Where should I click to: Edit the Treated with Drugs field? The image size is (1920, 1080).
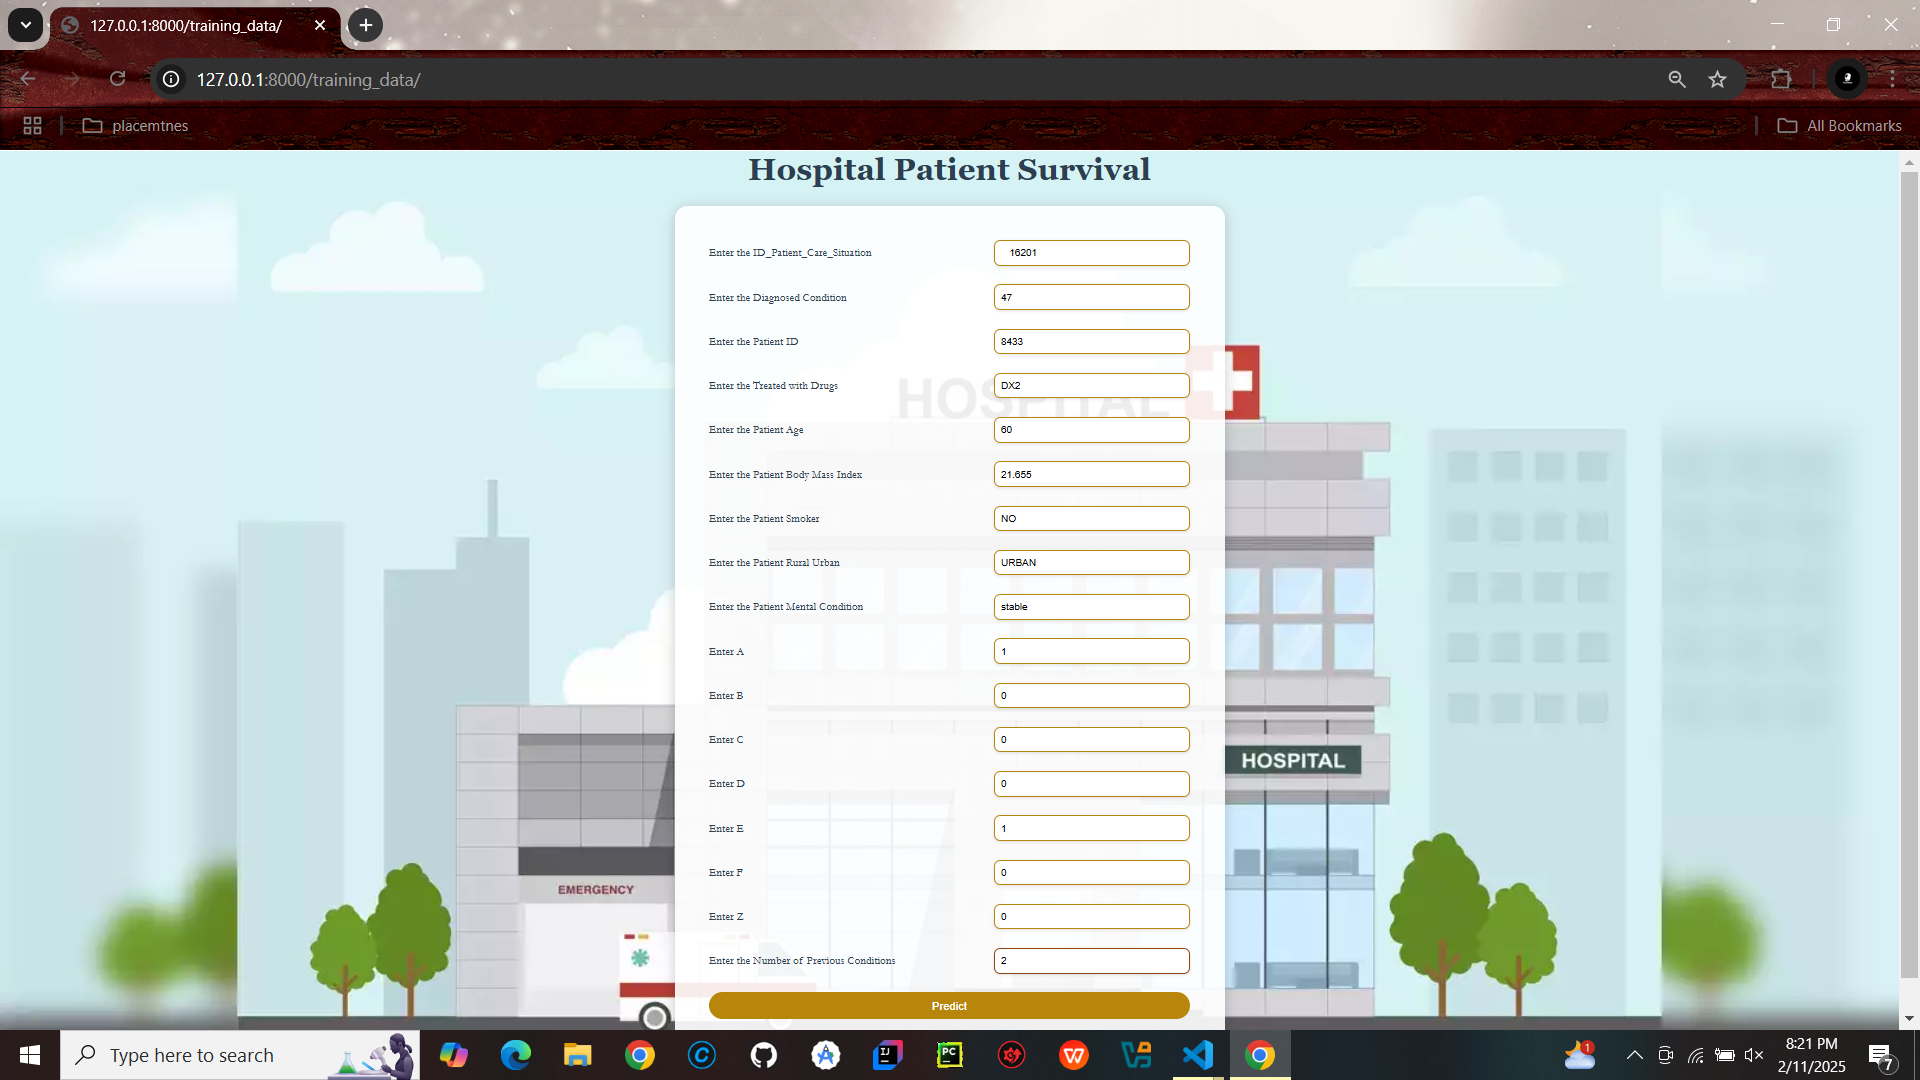[1091, 385]
